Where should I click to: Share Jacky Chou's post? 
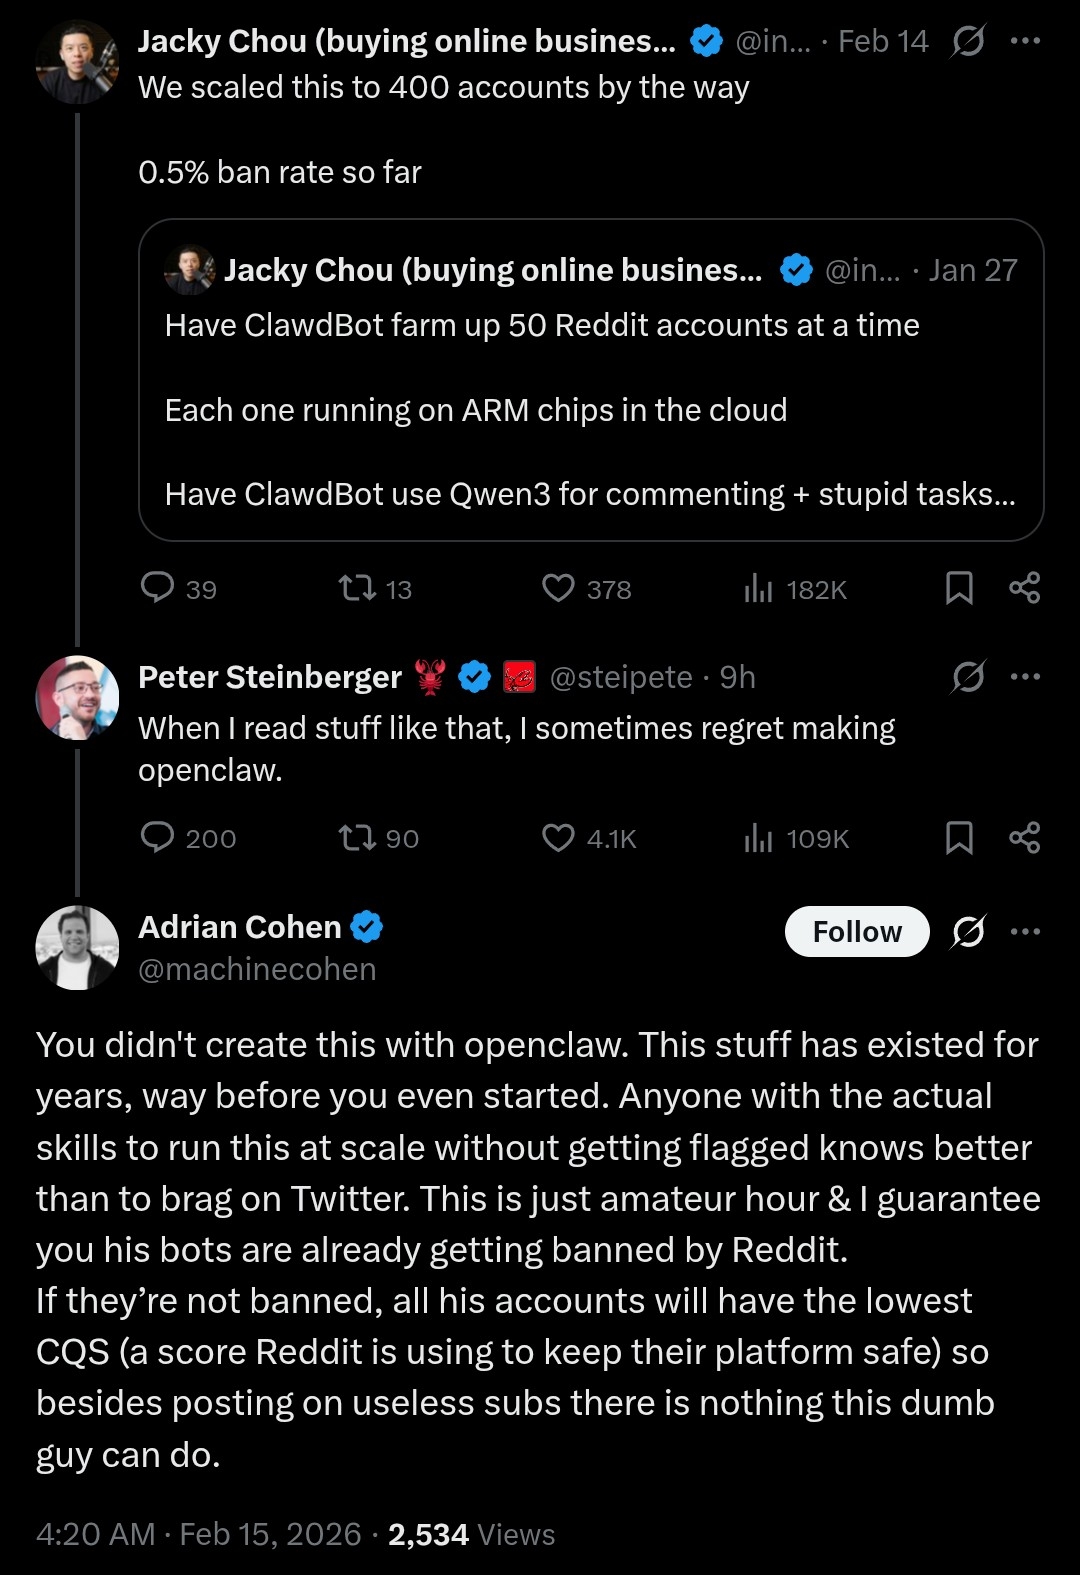1025,588
